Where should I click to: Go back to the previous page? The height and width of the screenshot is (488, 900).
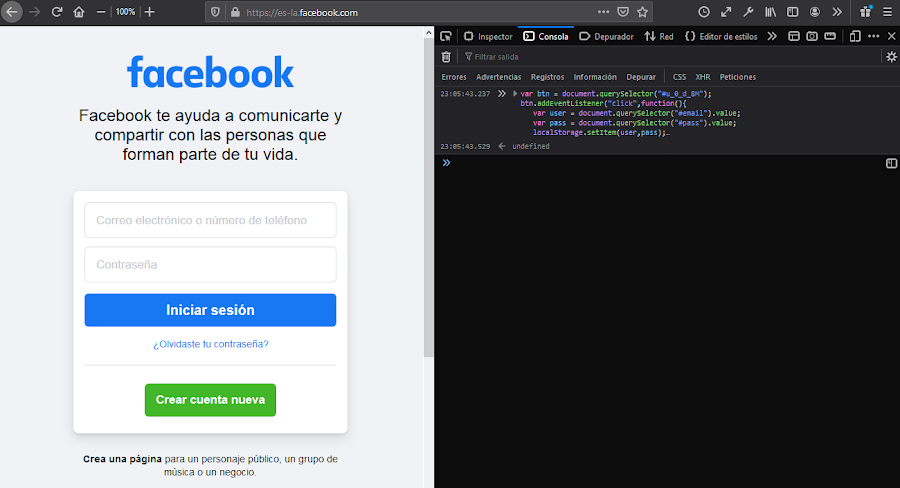click(11, 12)
